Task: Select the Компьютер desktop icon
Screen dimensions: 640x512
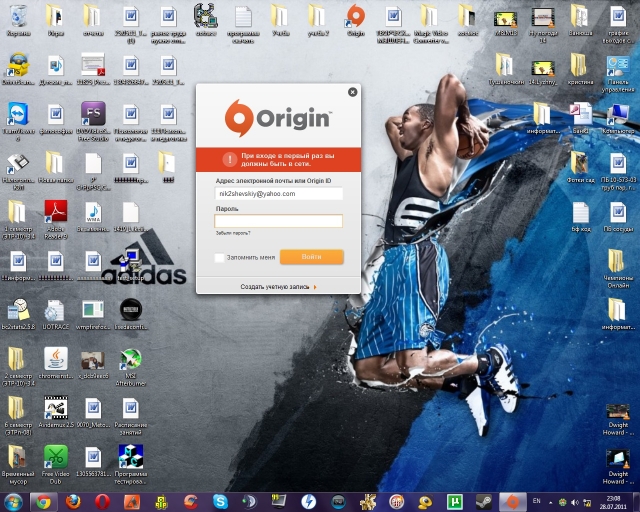Action: click(x=618, y=118)
